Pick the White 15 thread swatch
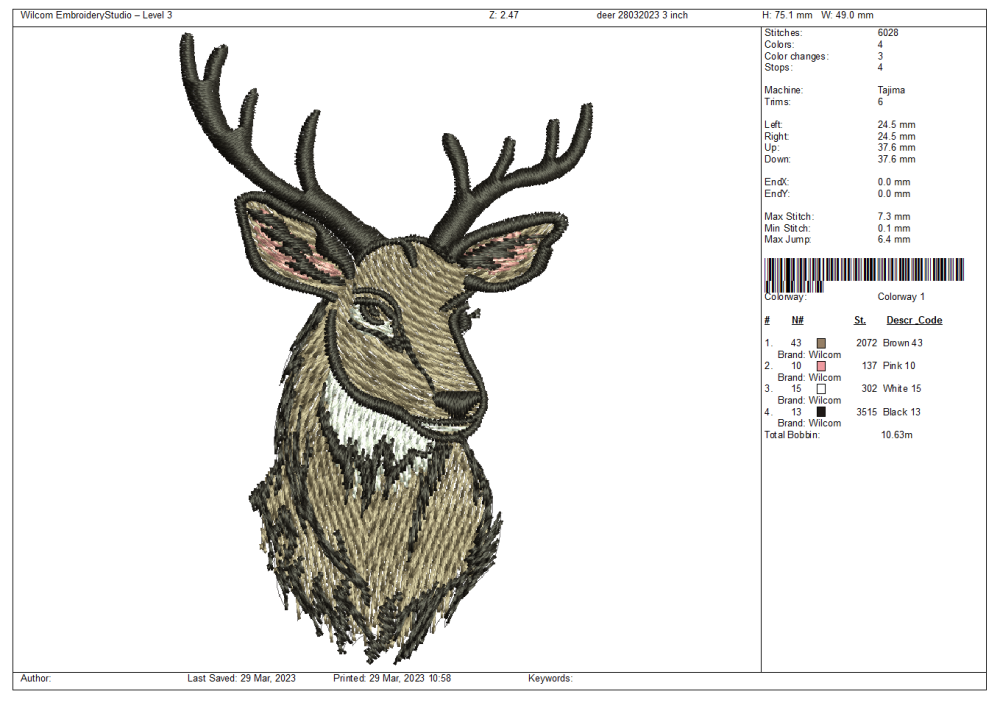Viewport: 1000px width, 708px height. [821, 389]
